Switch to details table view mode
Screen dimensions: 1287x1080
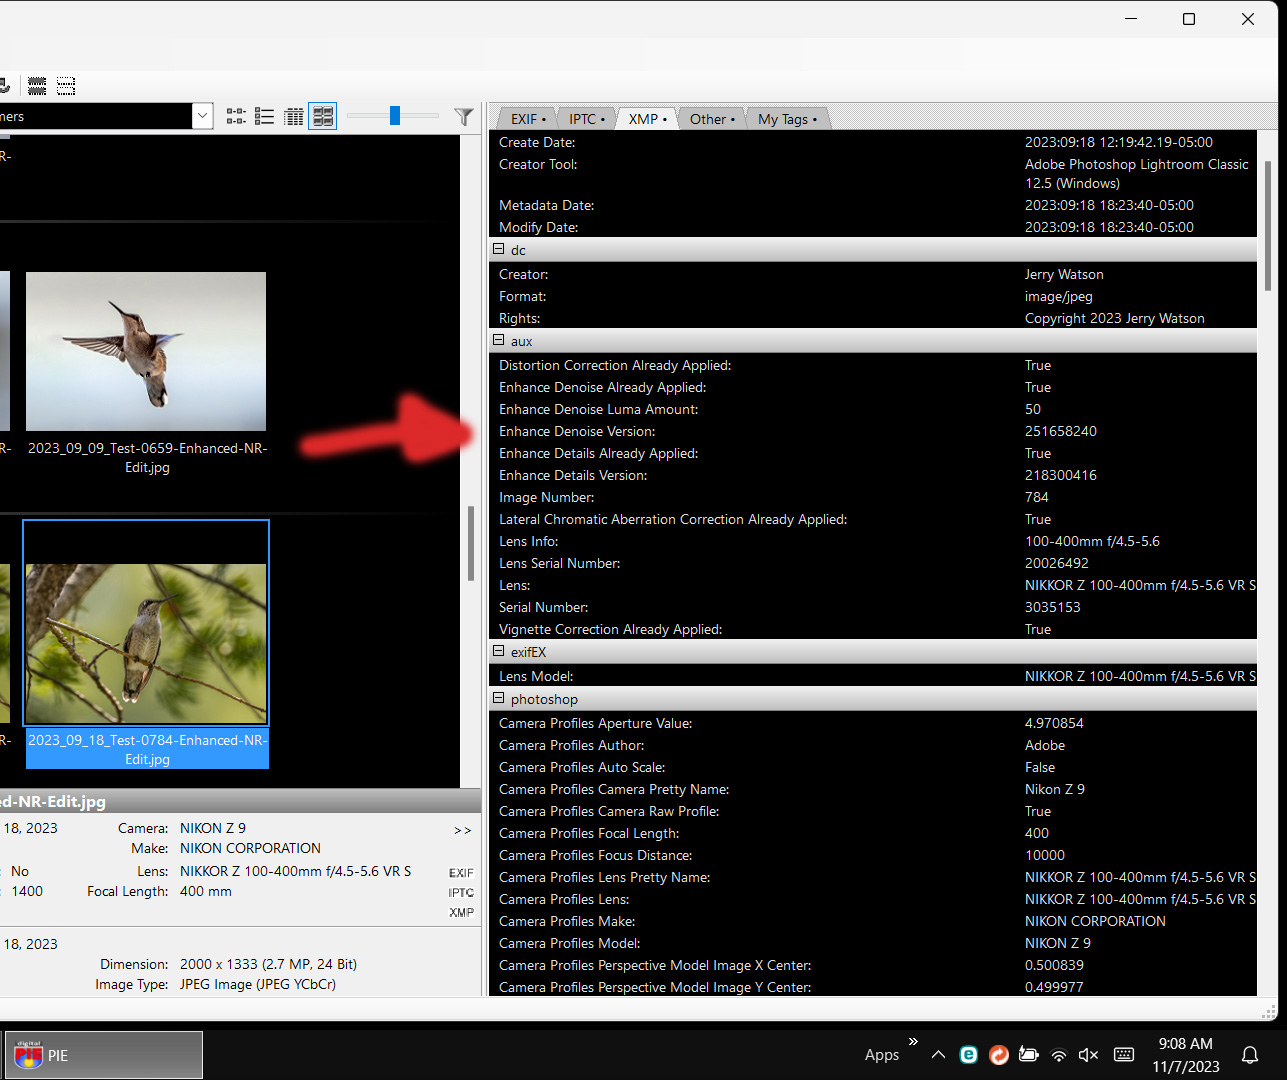pyautogui.click(x=294, y=117)
